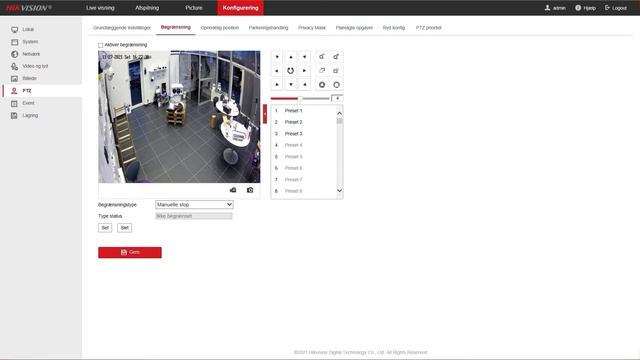Pan camera down-left with PTZ arrow
The width and height of the screenshot is (640, 360).
(277, 84)
